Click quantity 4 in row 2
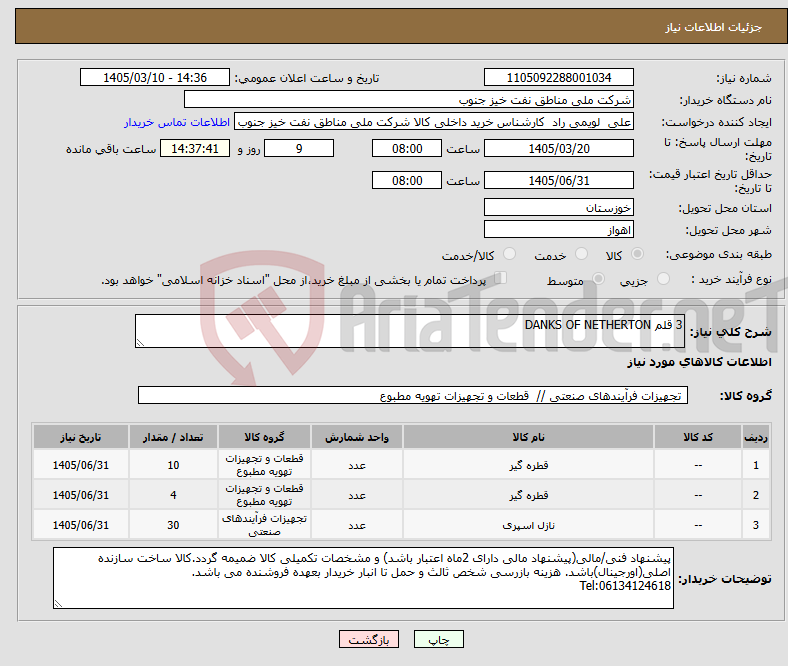 (173, 495)
